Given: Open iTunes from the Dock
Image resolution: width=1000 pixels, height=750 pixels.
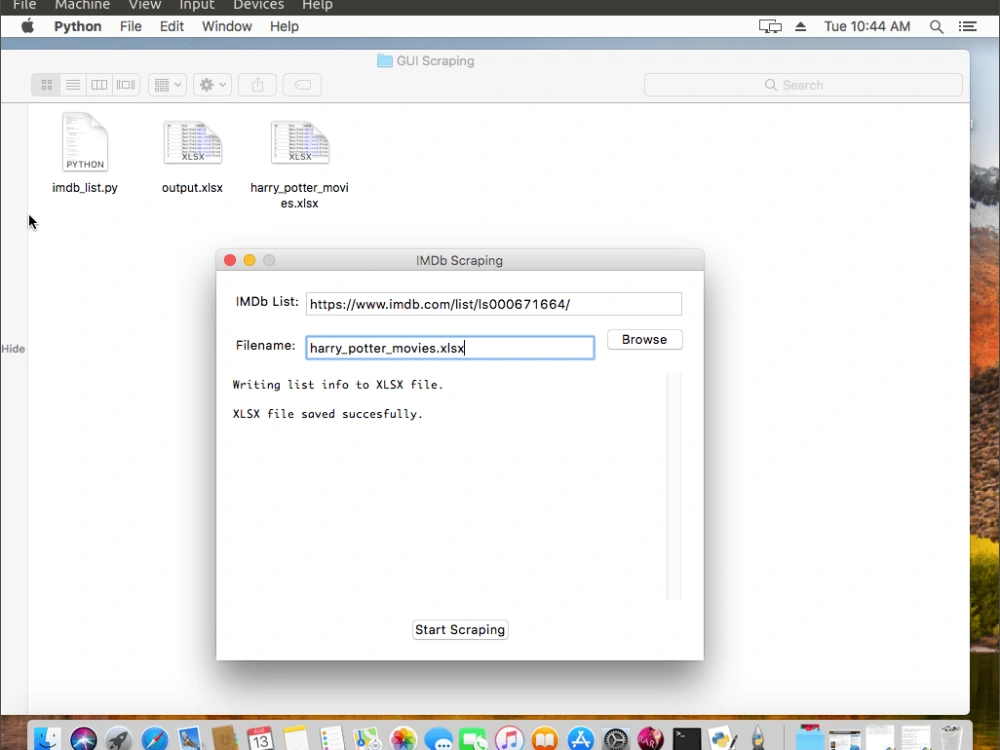Looking at the screenshot, I should point(509,739).
